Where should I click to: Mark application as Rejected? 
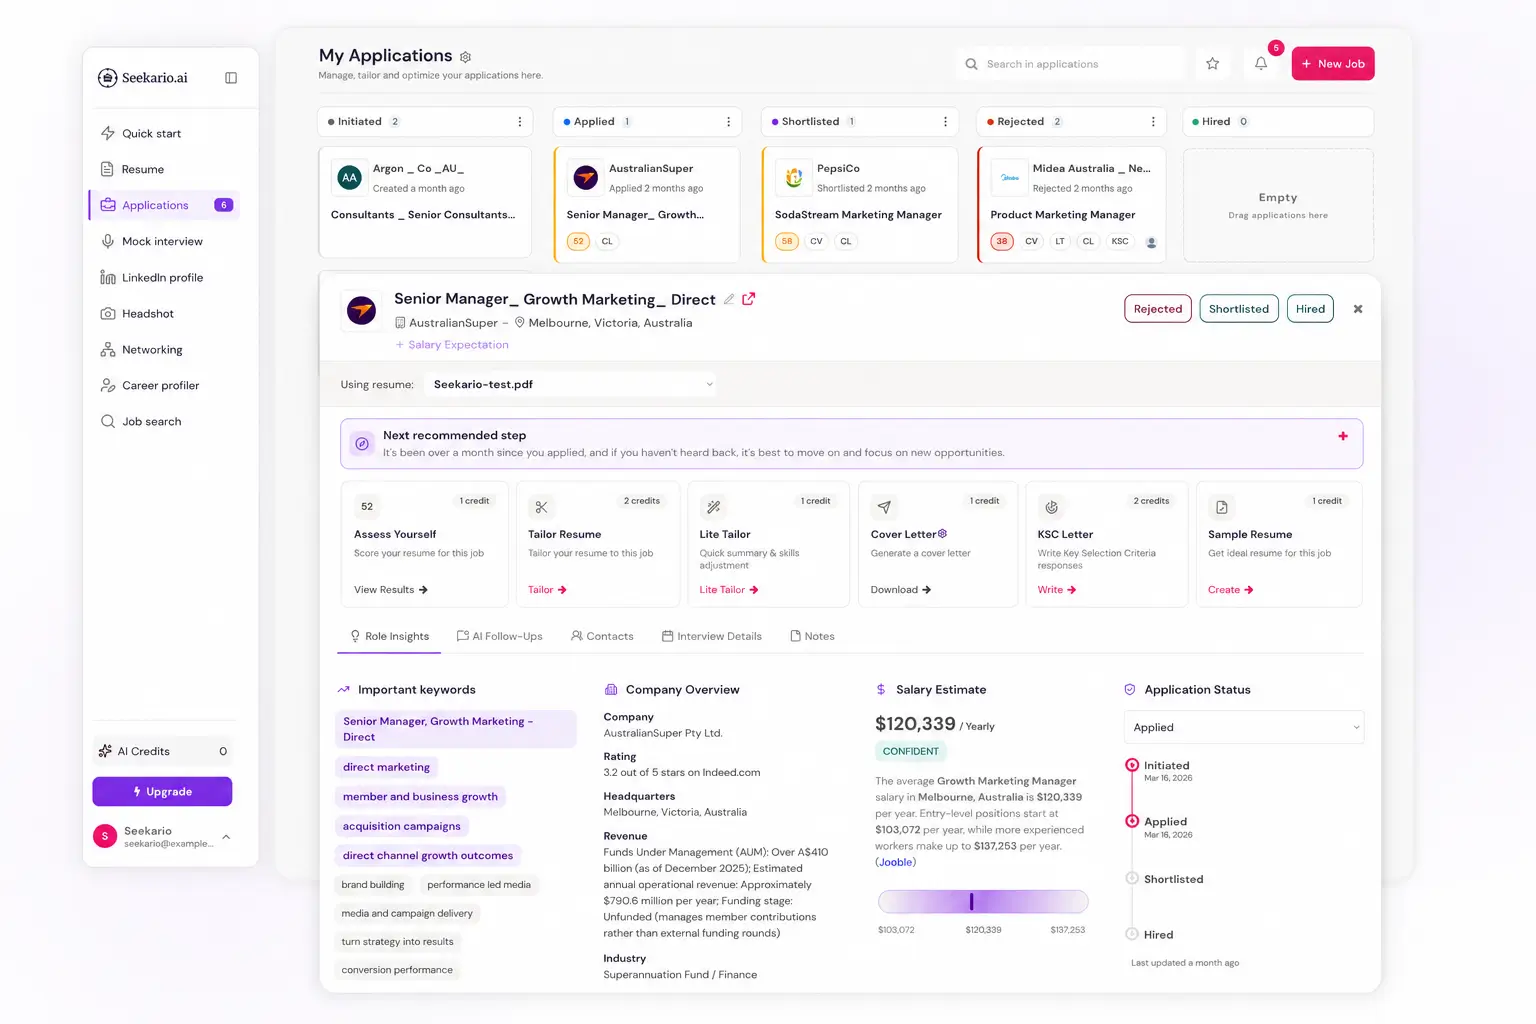click(x=1158, y=309)
